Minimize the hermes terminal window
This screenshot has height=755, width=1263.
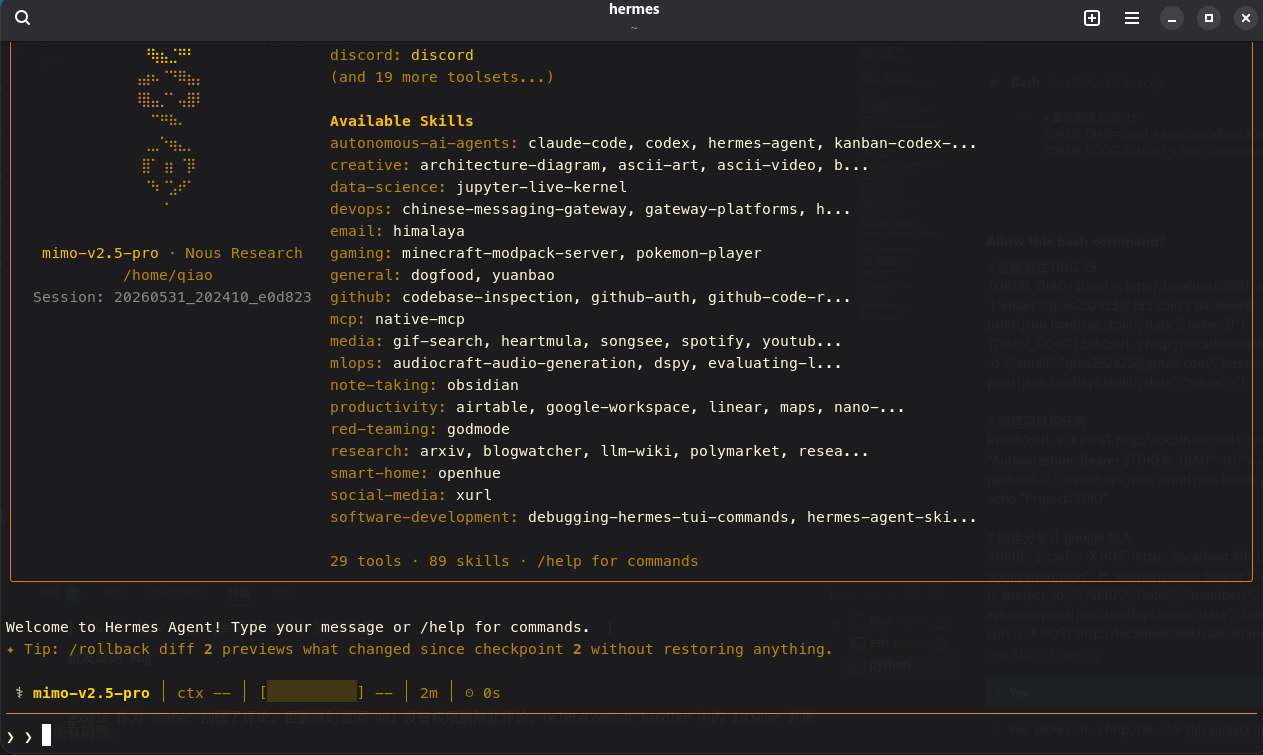point(1172,18)
